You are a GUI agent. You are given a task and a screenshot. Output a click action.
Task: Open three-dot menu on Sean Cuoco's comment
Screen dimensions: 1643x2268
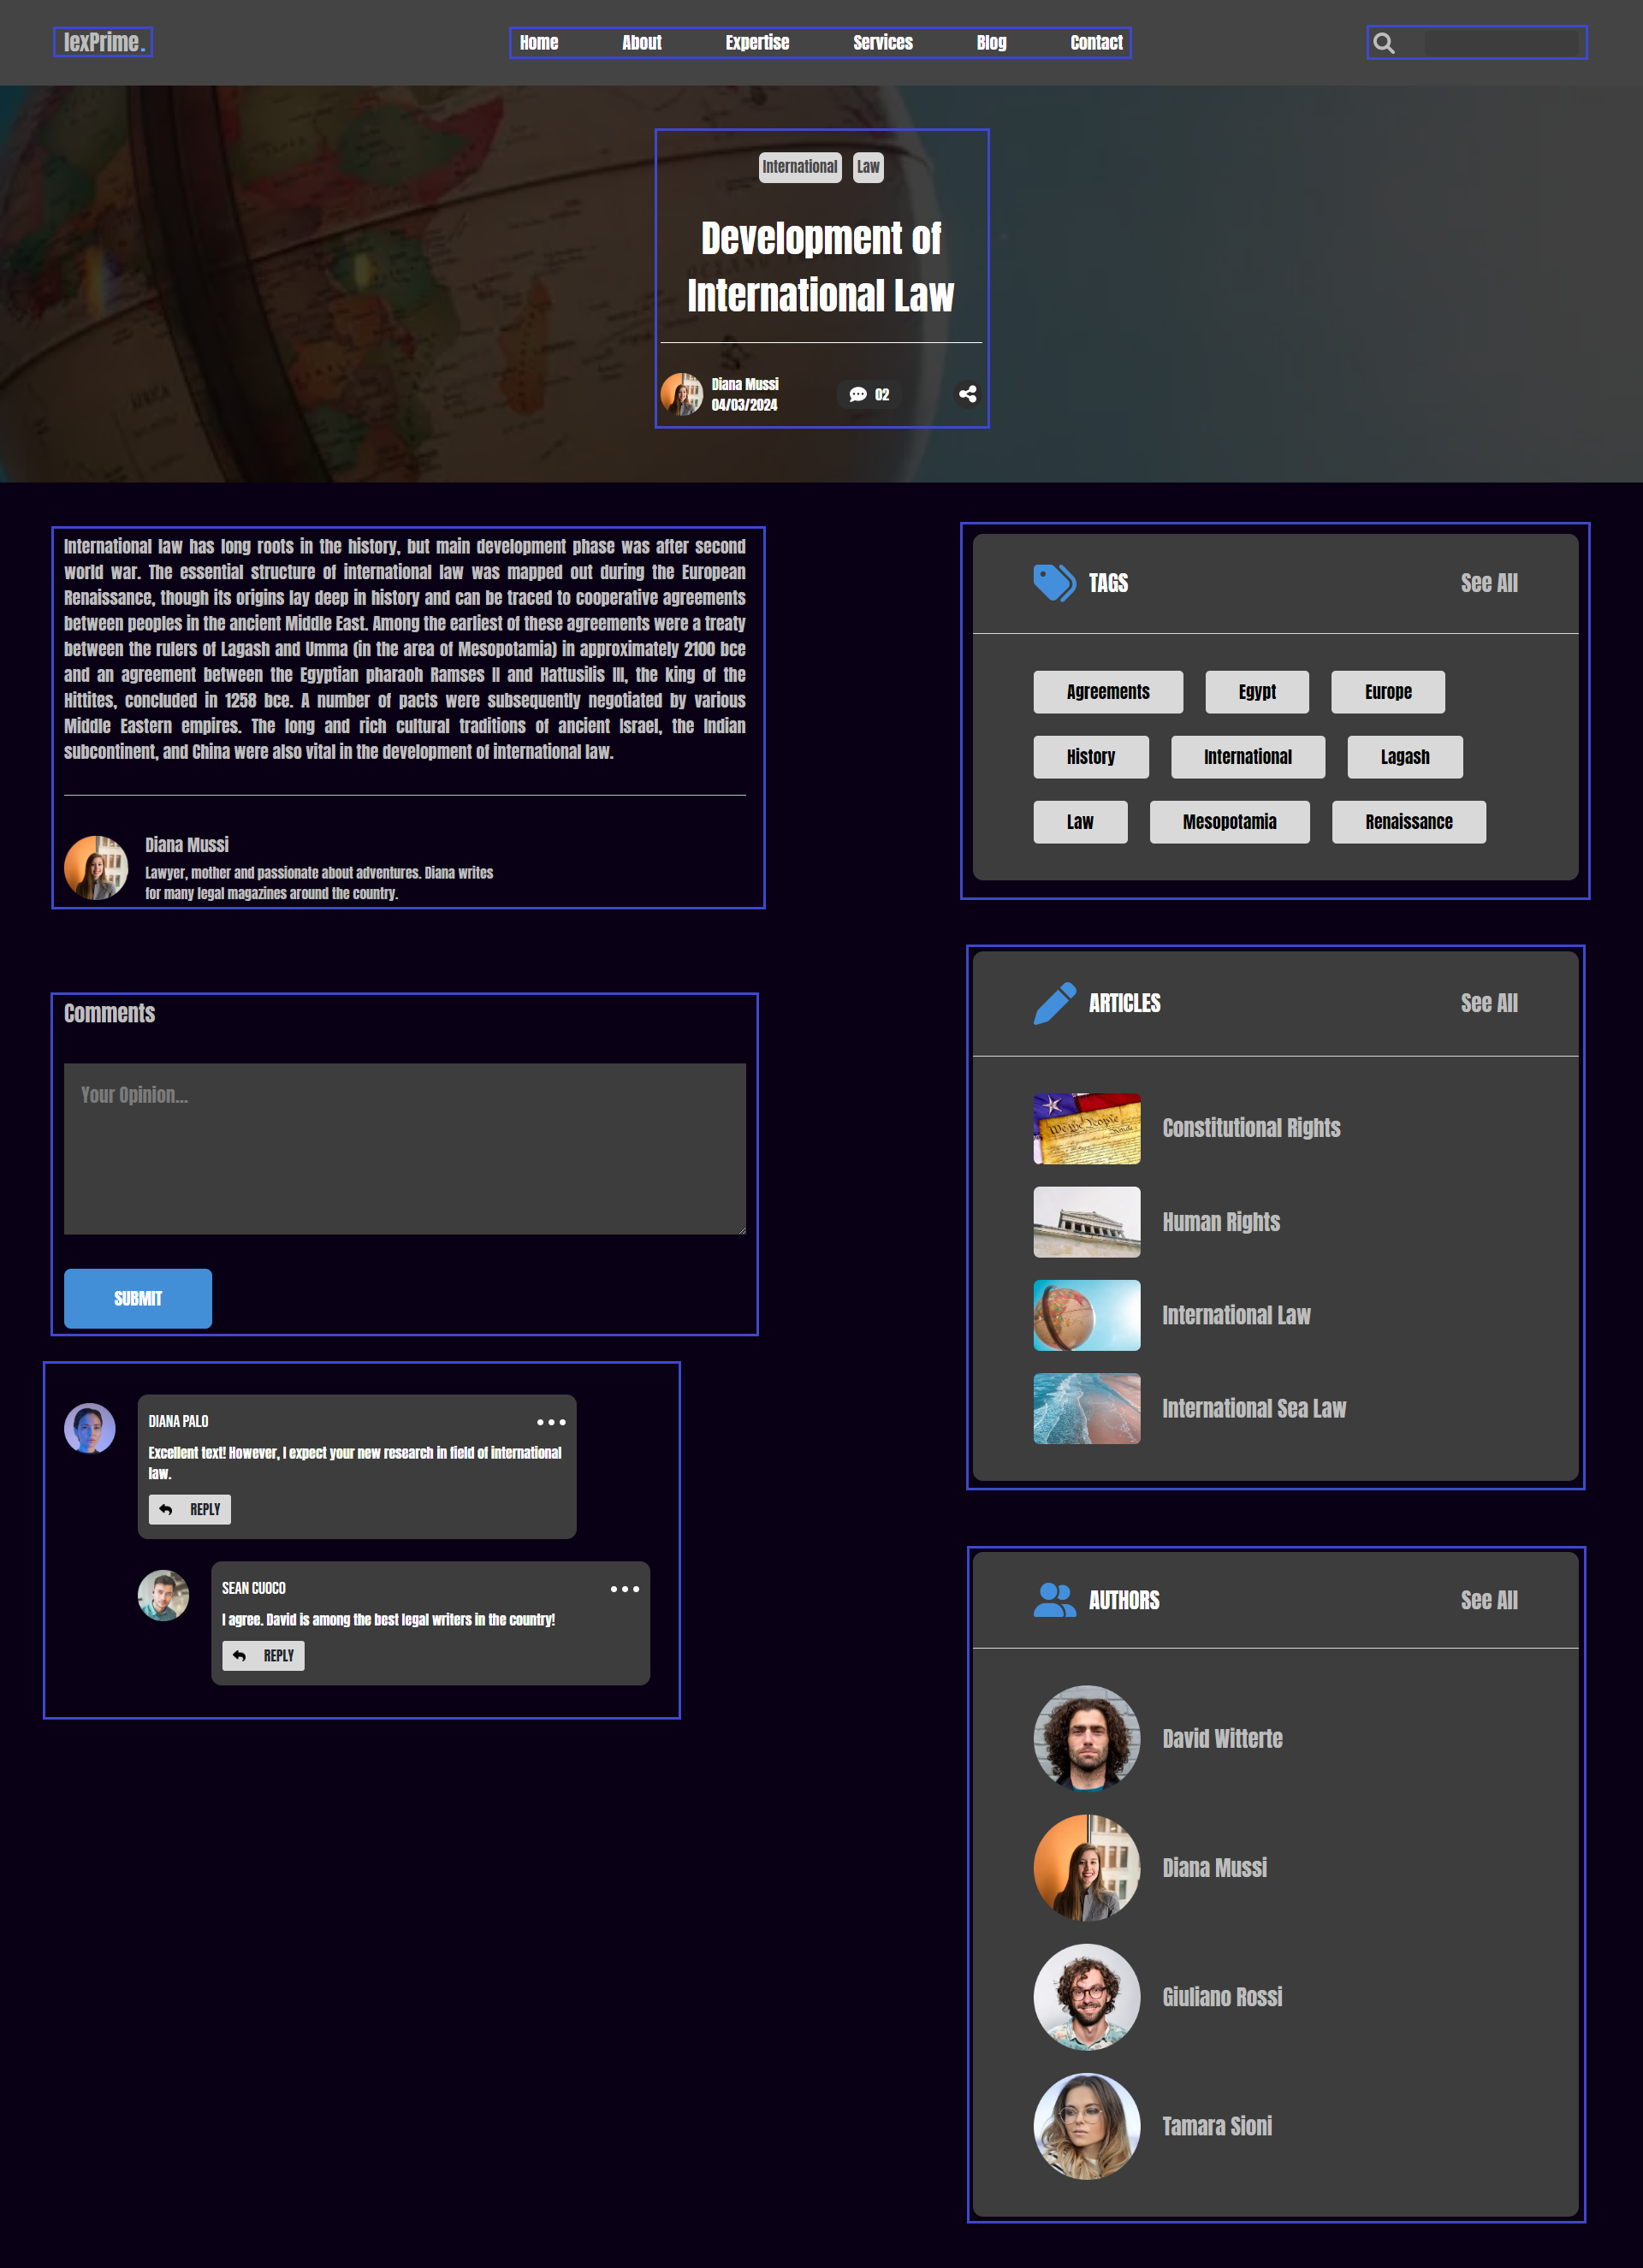click(625, 1589)
